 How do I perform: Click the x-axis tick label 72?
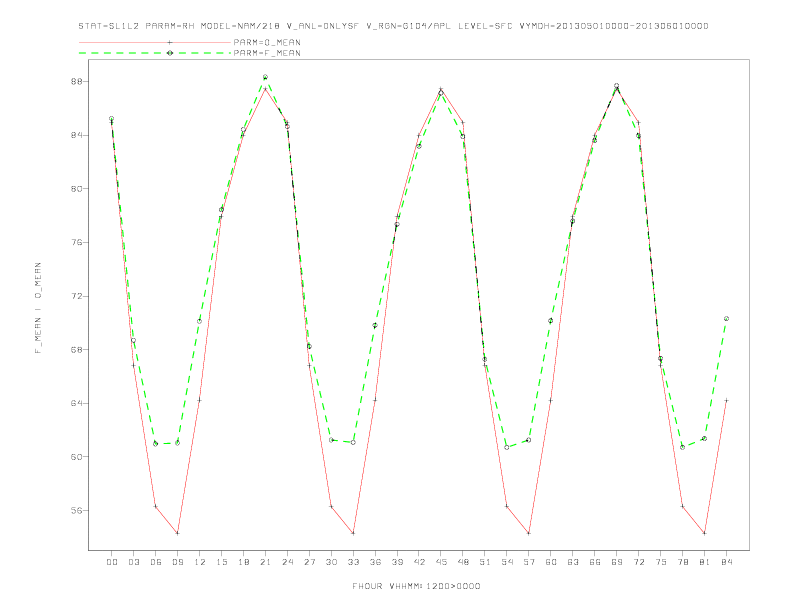click(x=639, y=562)
